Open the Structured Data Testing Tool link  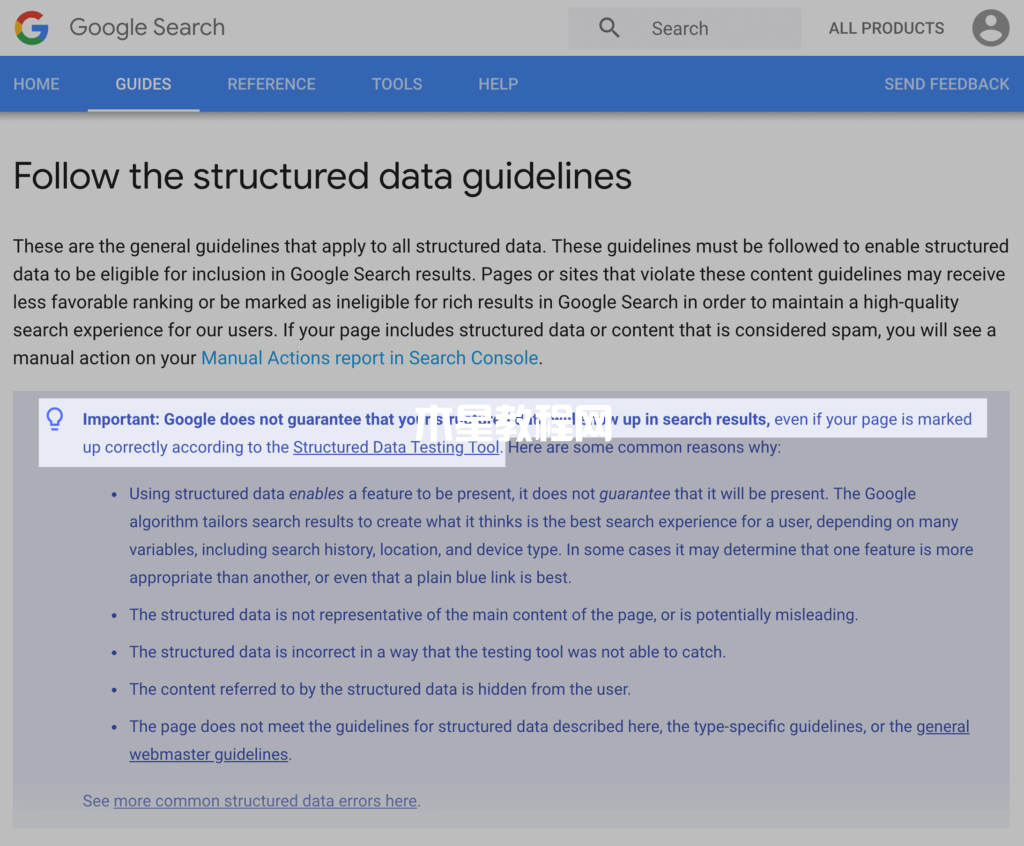click(x=396, y=447)
